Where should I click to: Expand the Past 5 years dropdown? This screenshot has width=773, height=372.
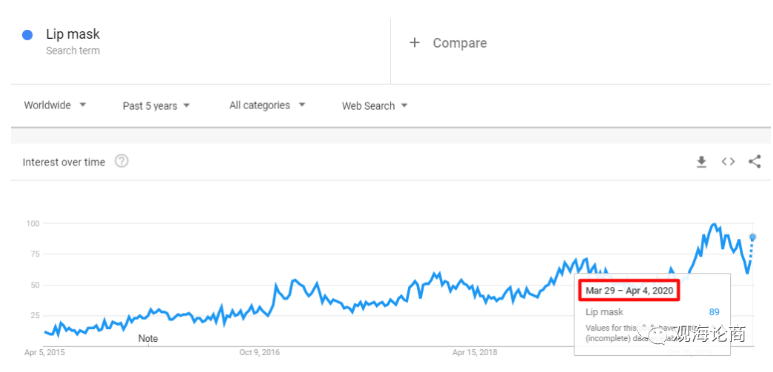156,106
